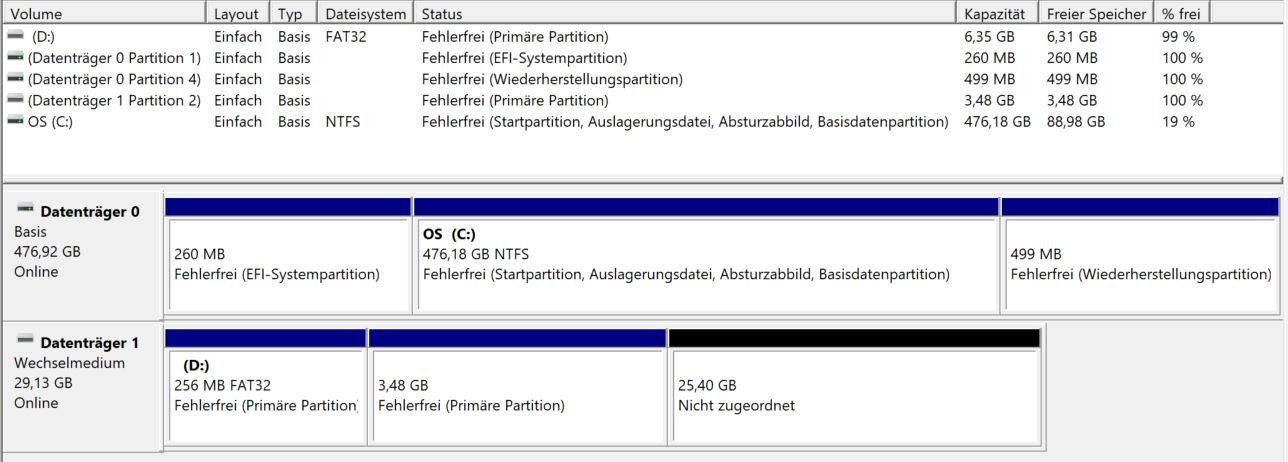This screenshot has height=462, width=1288.
Task: Sort the list by Dateisystem column
Action: [366, 14]
